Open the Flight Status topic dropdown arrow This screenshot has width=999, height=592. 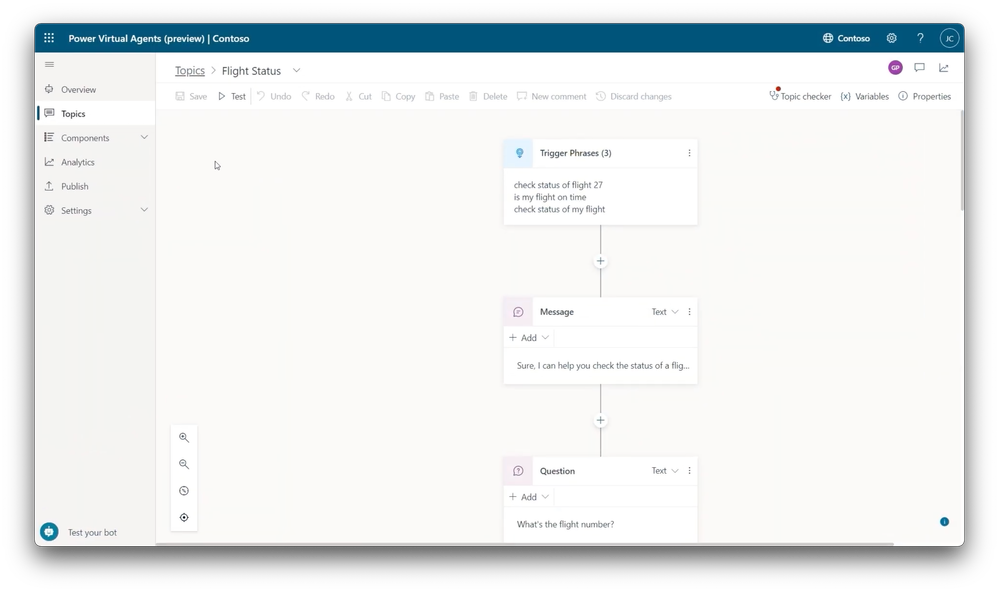(296, 70)
